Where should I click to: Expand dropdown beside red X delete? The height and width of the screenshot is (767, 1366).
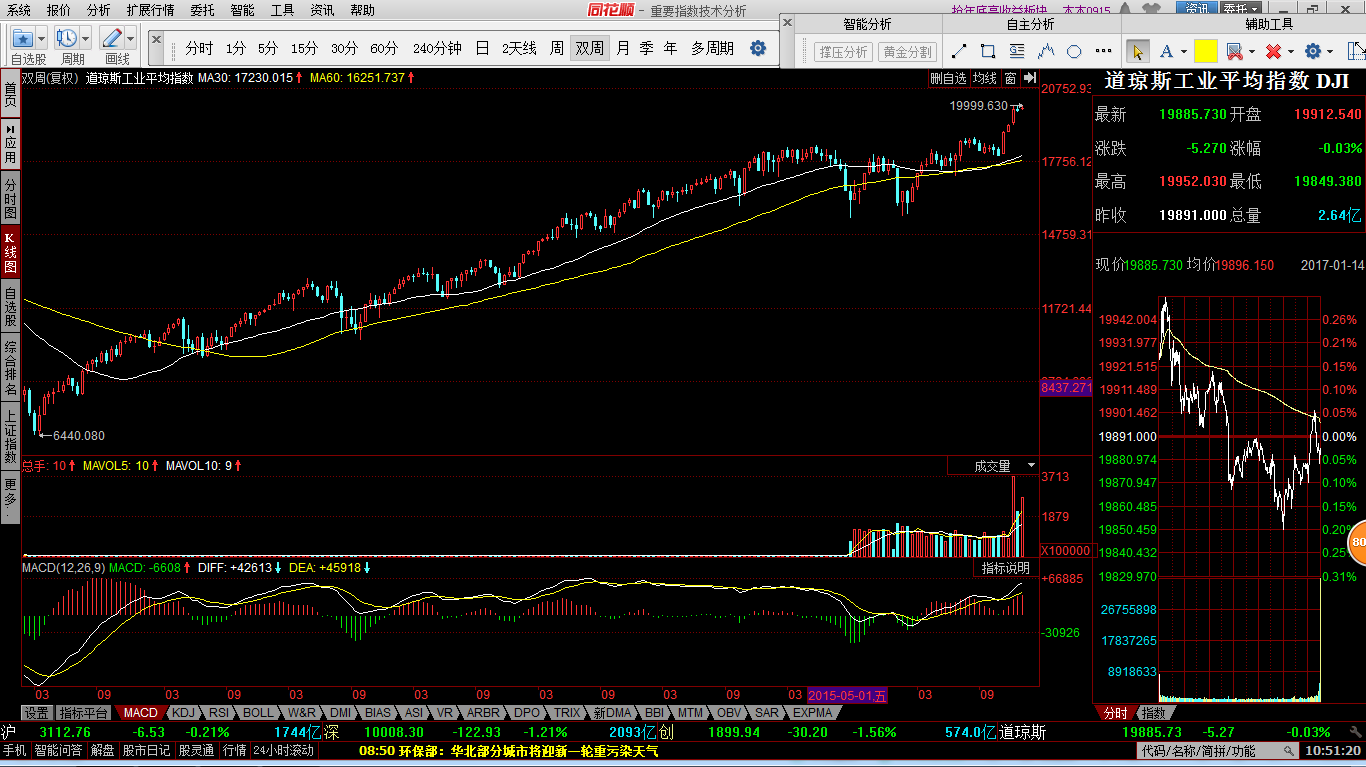[x=1290, y=52]
